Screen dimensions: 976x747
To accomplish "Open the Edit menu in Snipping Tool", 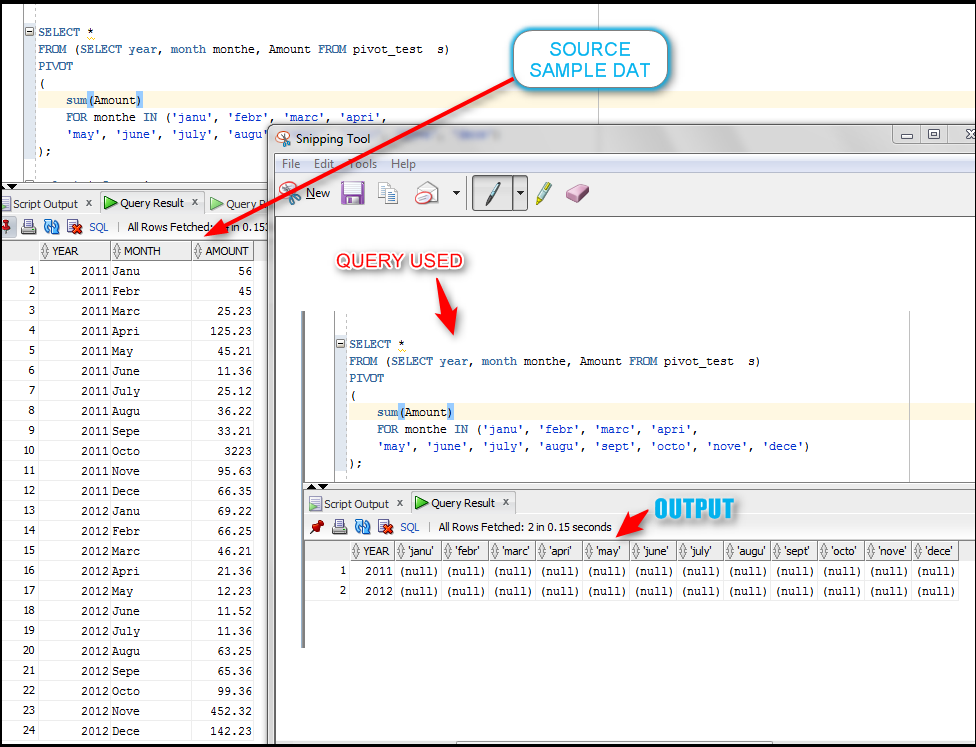I will [x=324, y=164].
